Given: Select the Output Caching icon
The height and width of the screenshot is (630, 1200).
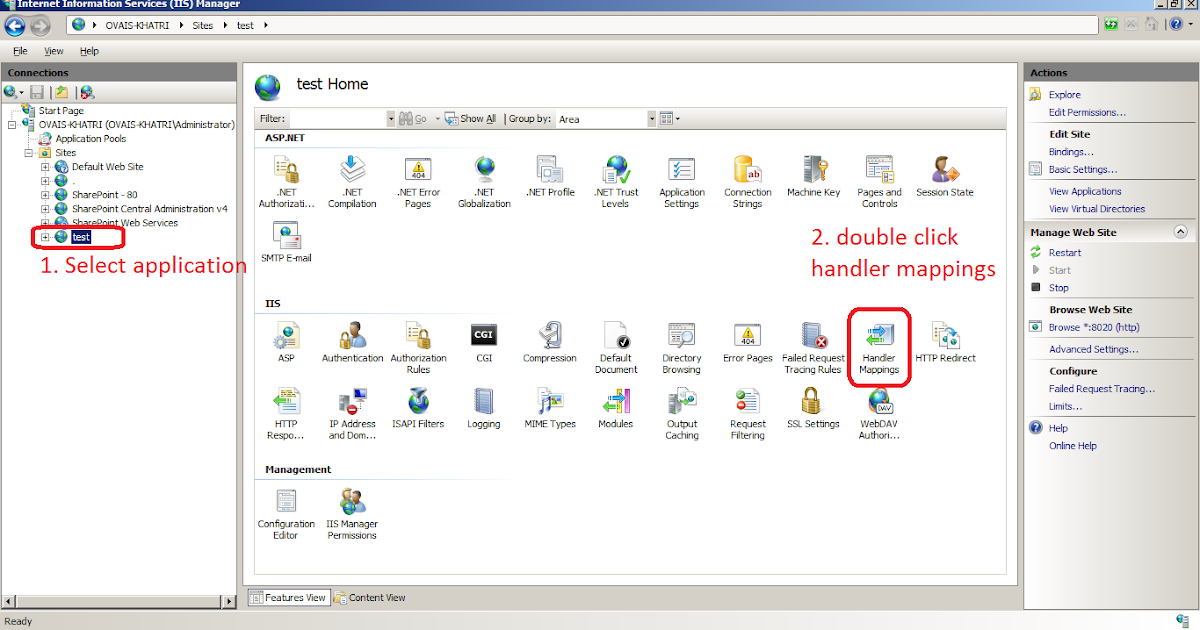Looking at the screenshot, I should click(x=681, y=413).
